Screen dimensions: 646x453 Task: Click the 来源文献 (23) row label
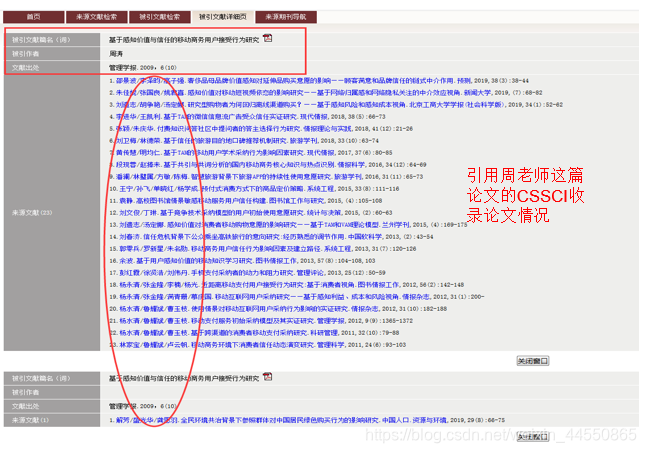32,212
